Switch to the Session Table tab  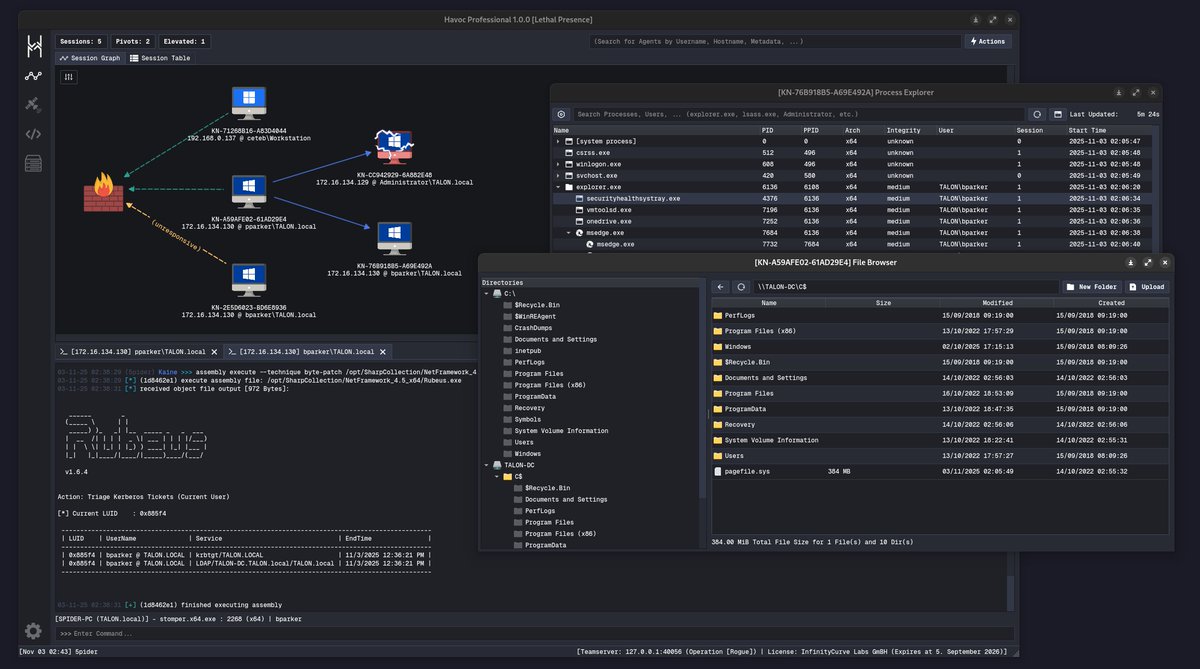pyautogui.click(x=160, y=58)
